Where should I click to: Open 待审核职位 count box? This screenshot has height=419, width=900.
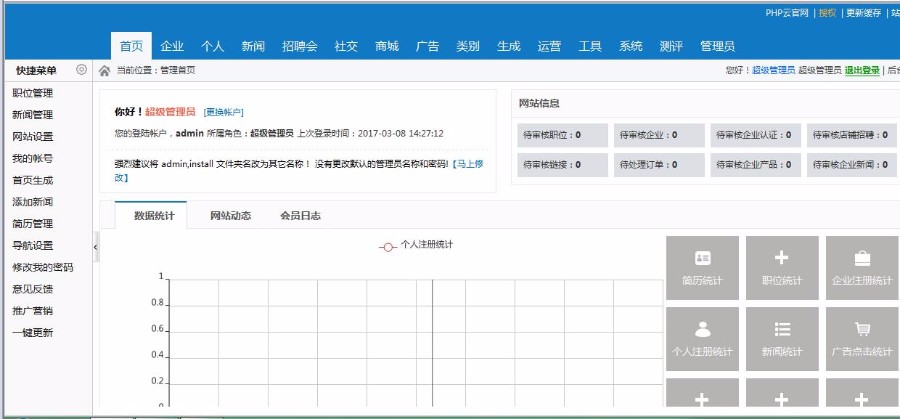point(562,135)
